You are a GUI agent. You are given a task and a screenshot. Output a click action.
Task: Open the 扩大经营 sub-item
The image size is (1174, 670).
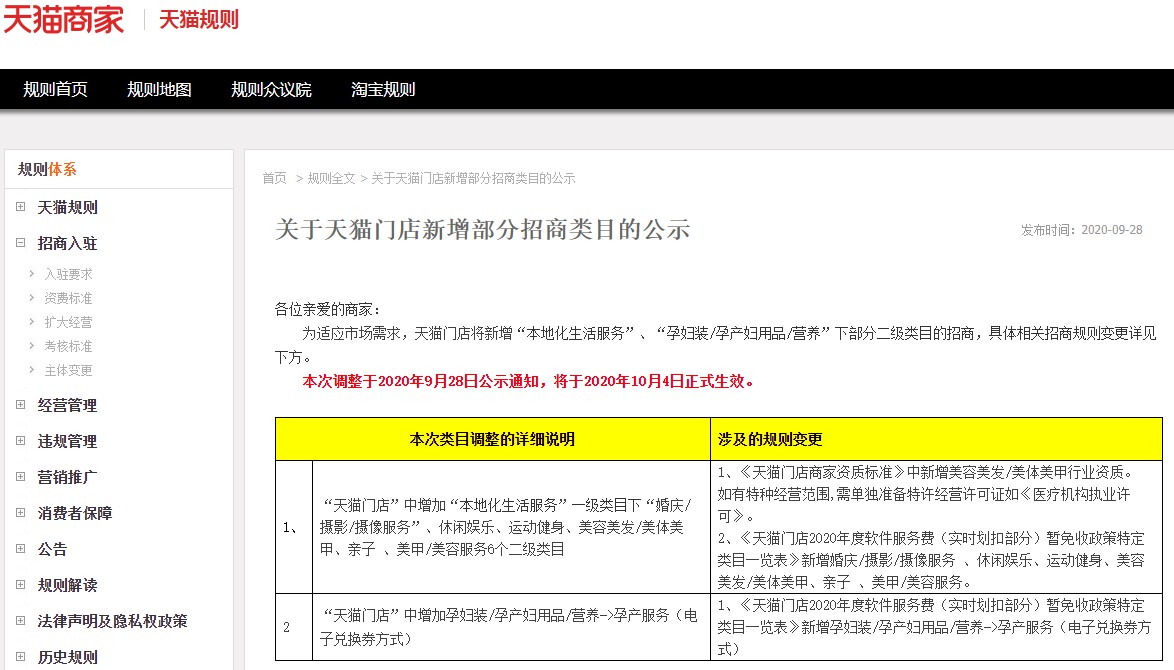tap(68, 323)
